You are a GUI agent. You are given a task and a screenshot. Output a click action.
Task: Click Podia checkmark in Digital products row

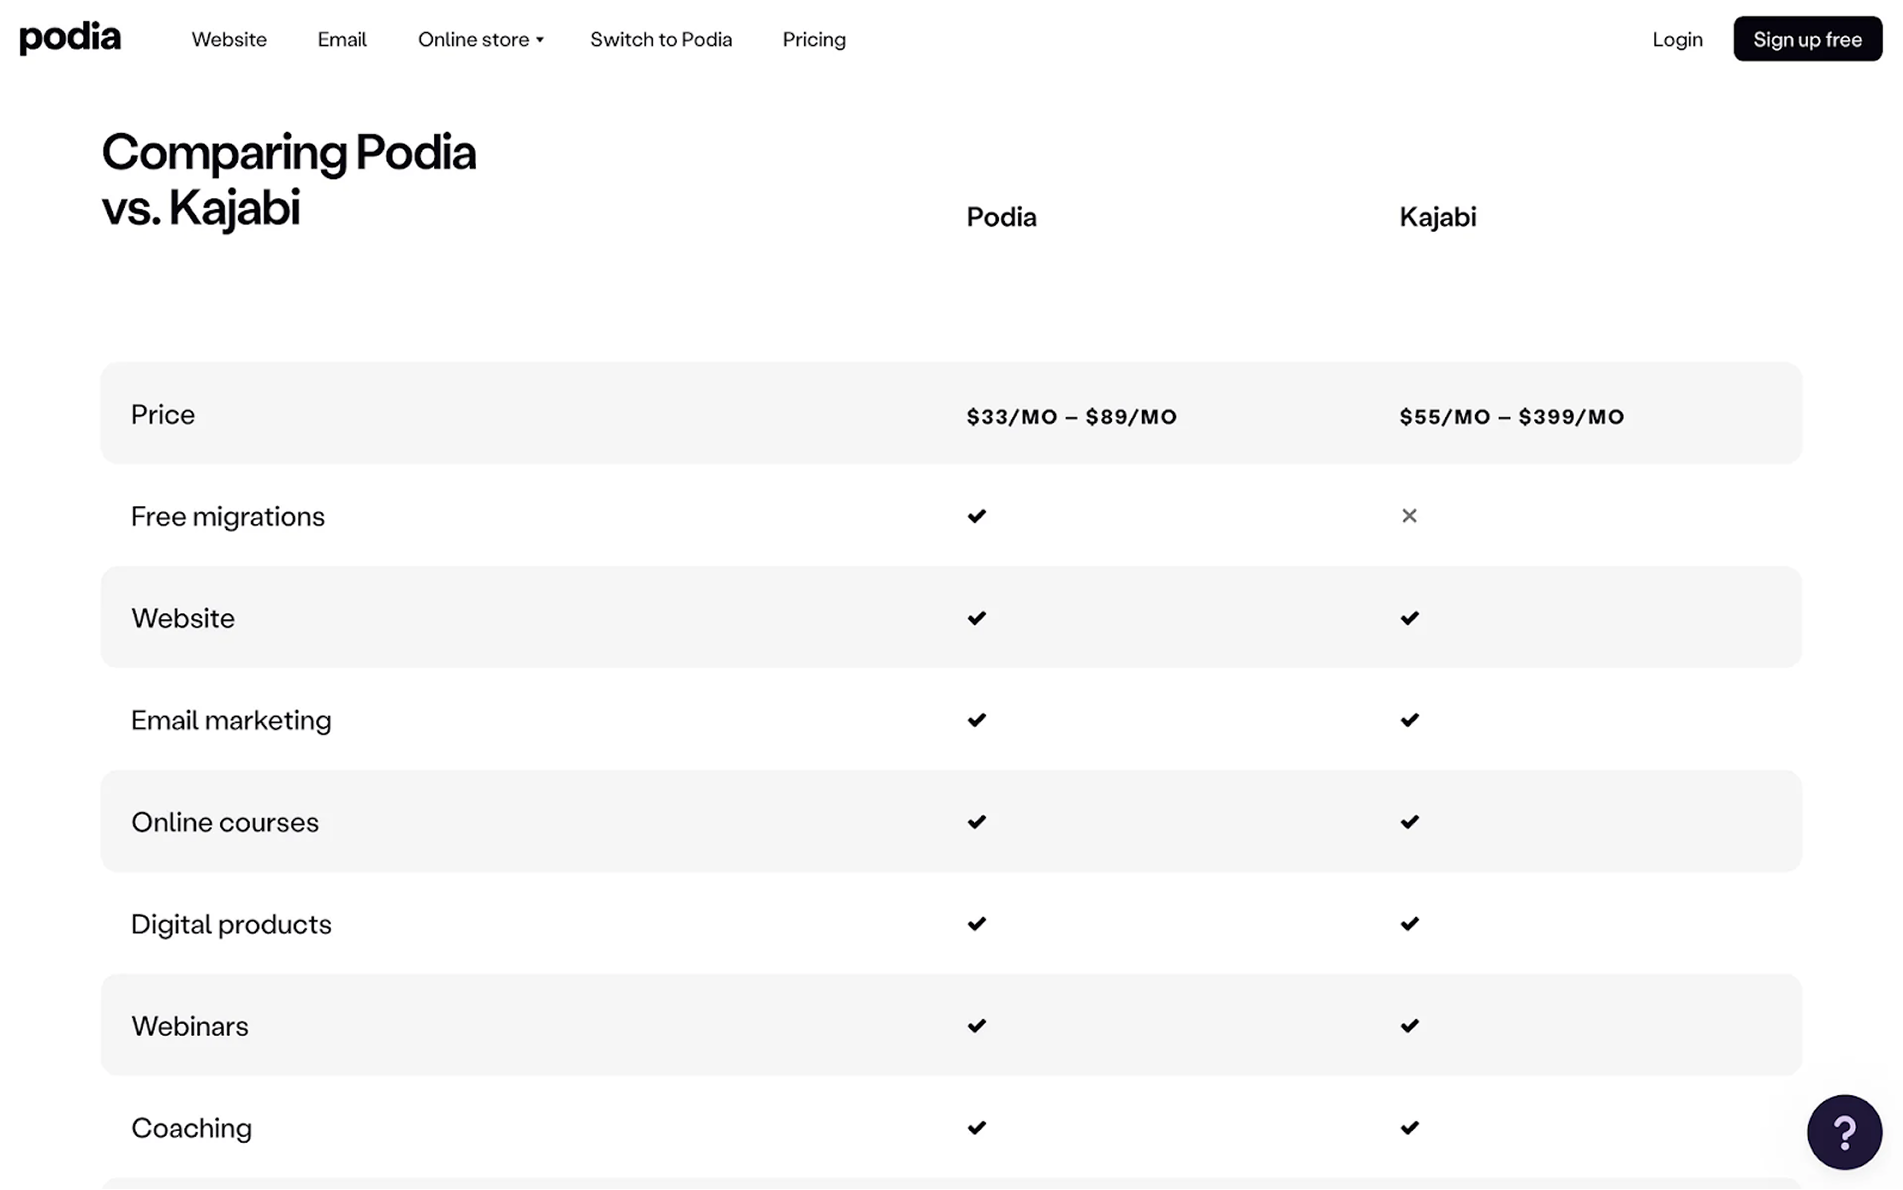point(977,924)
